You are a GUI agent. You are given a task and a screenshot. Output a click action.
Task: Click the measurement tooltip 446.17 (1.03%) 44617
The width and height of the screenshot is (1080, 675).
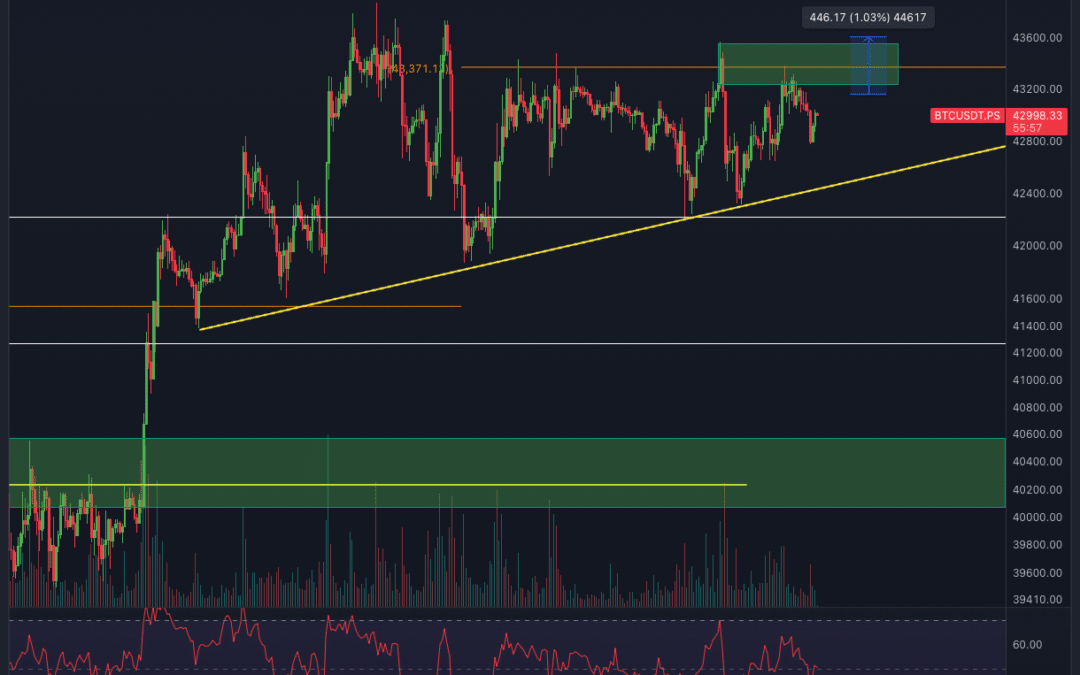[x=868, y=17]
